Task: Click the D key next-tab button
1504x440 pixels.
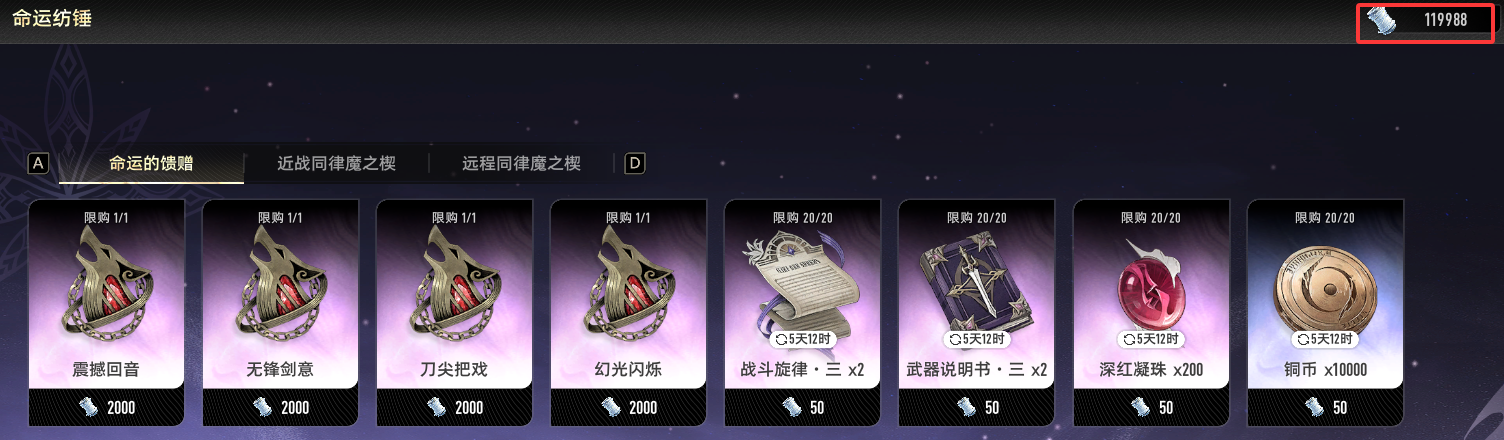Action: (x=634, y=163)
